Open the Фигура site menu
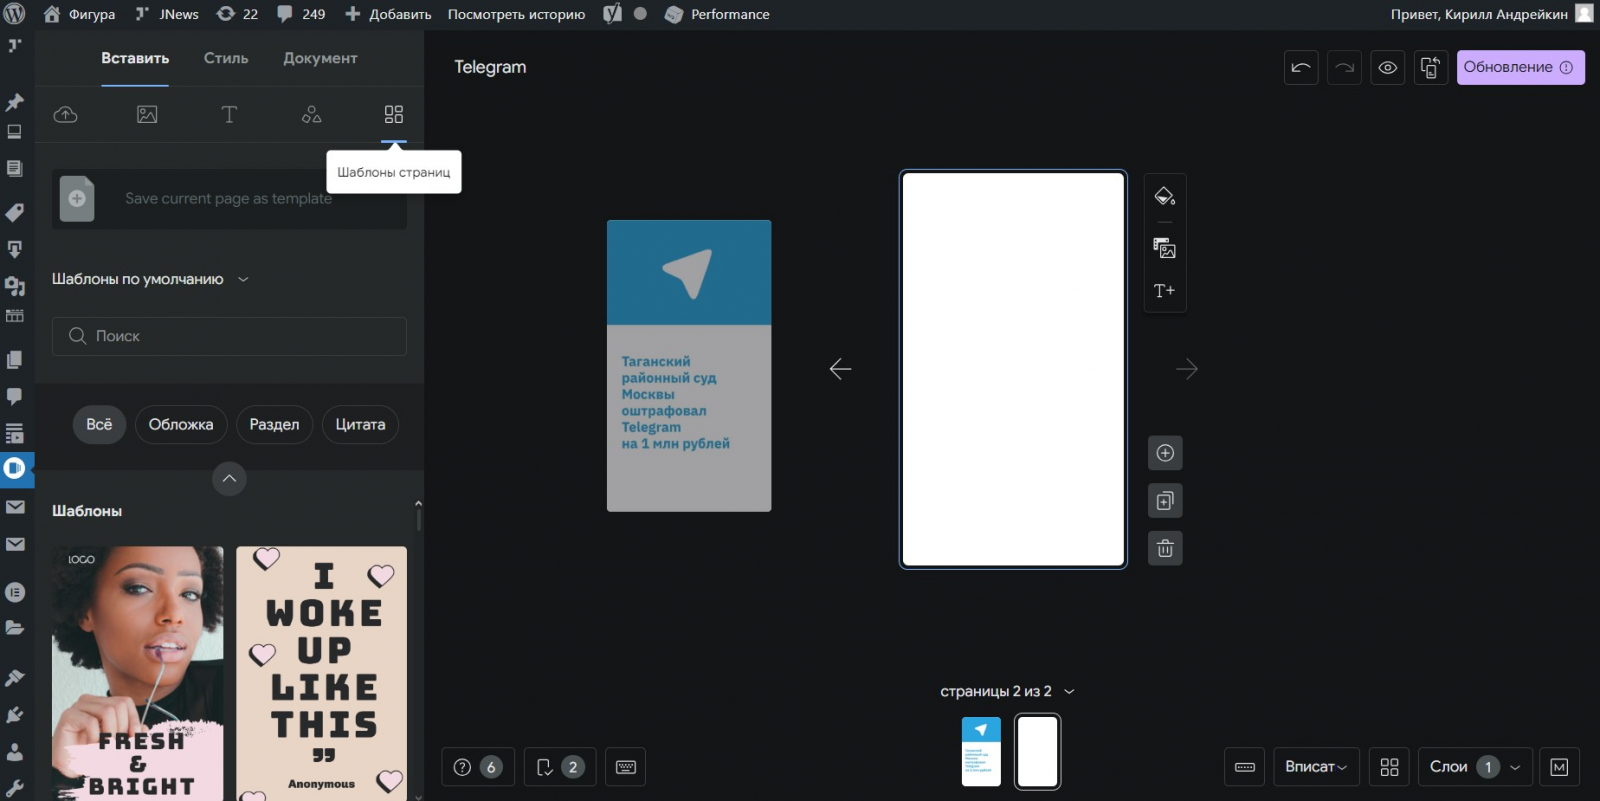Viewport: 1600px width, 801px height. click(81, 14)
